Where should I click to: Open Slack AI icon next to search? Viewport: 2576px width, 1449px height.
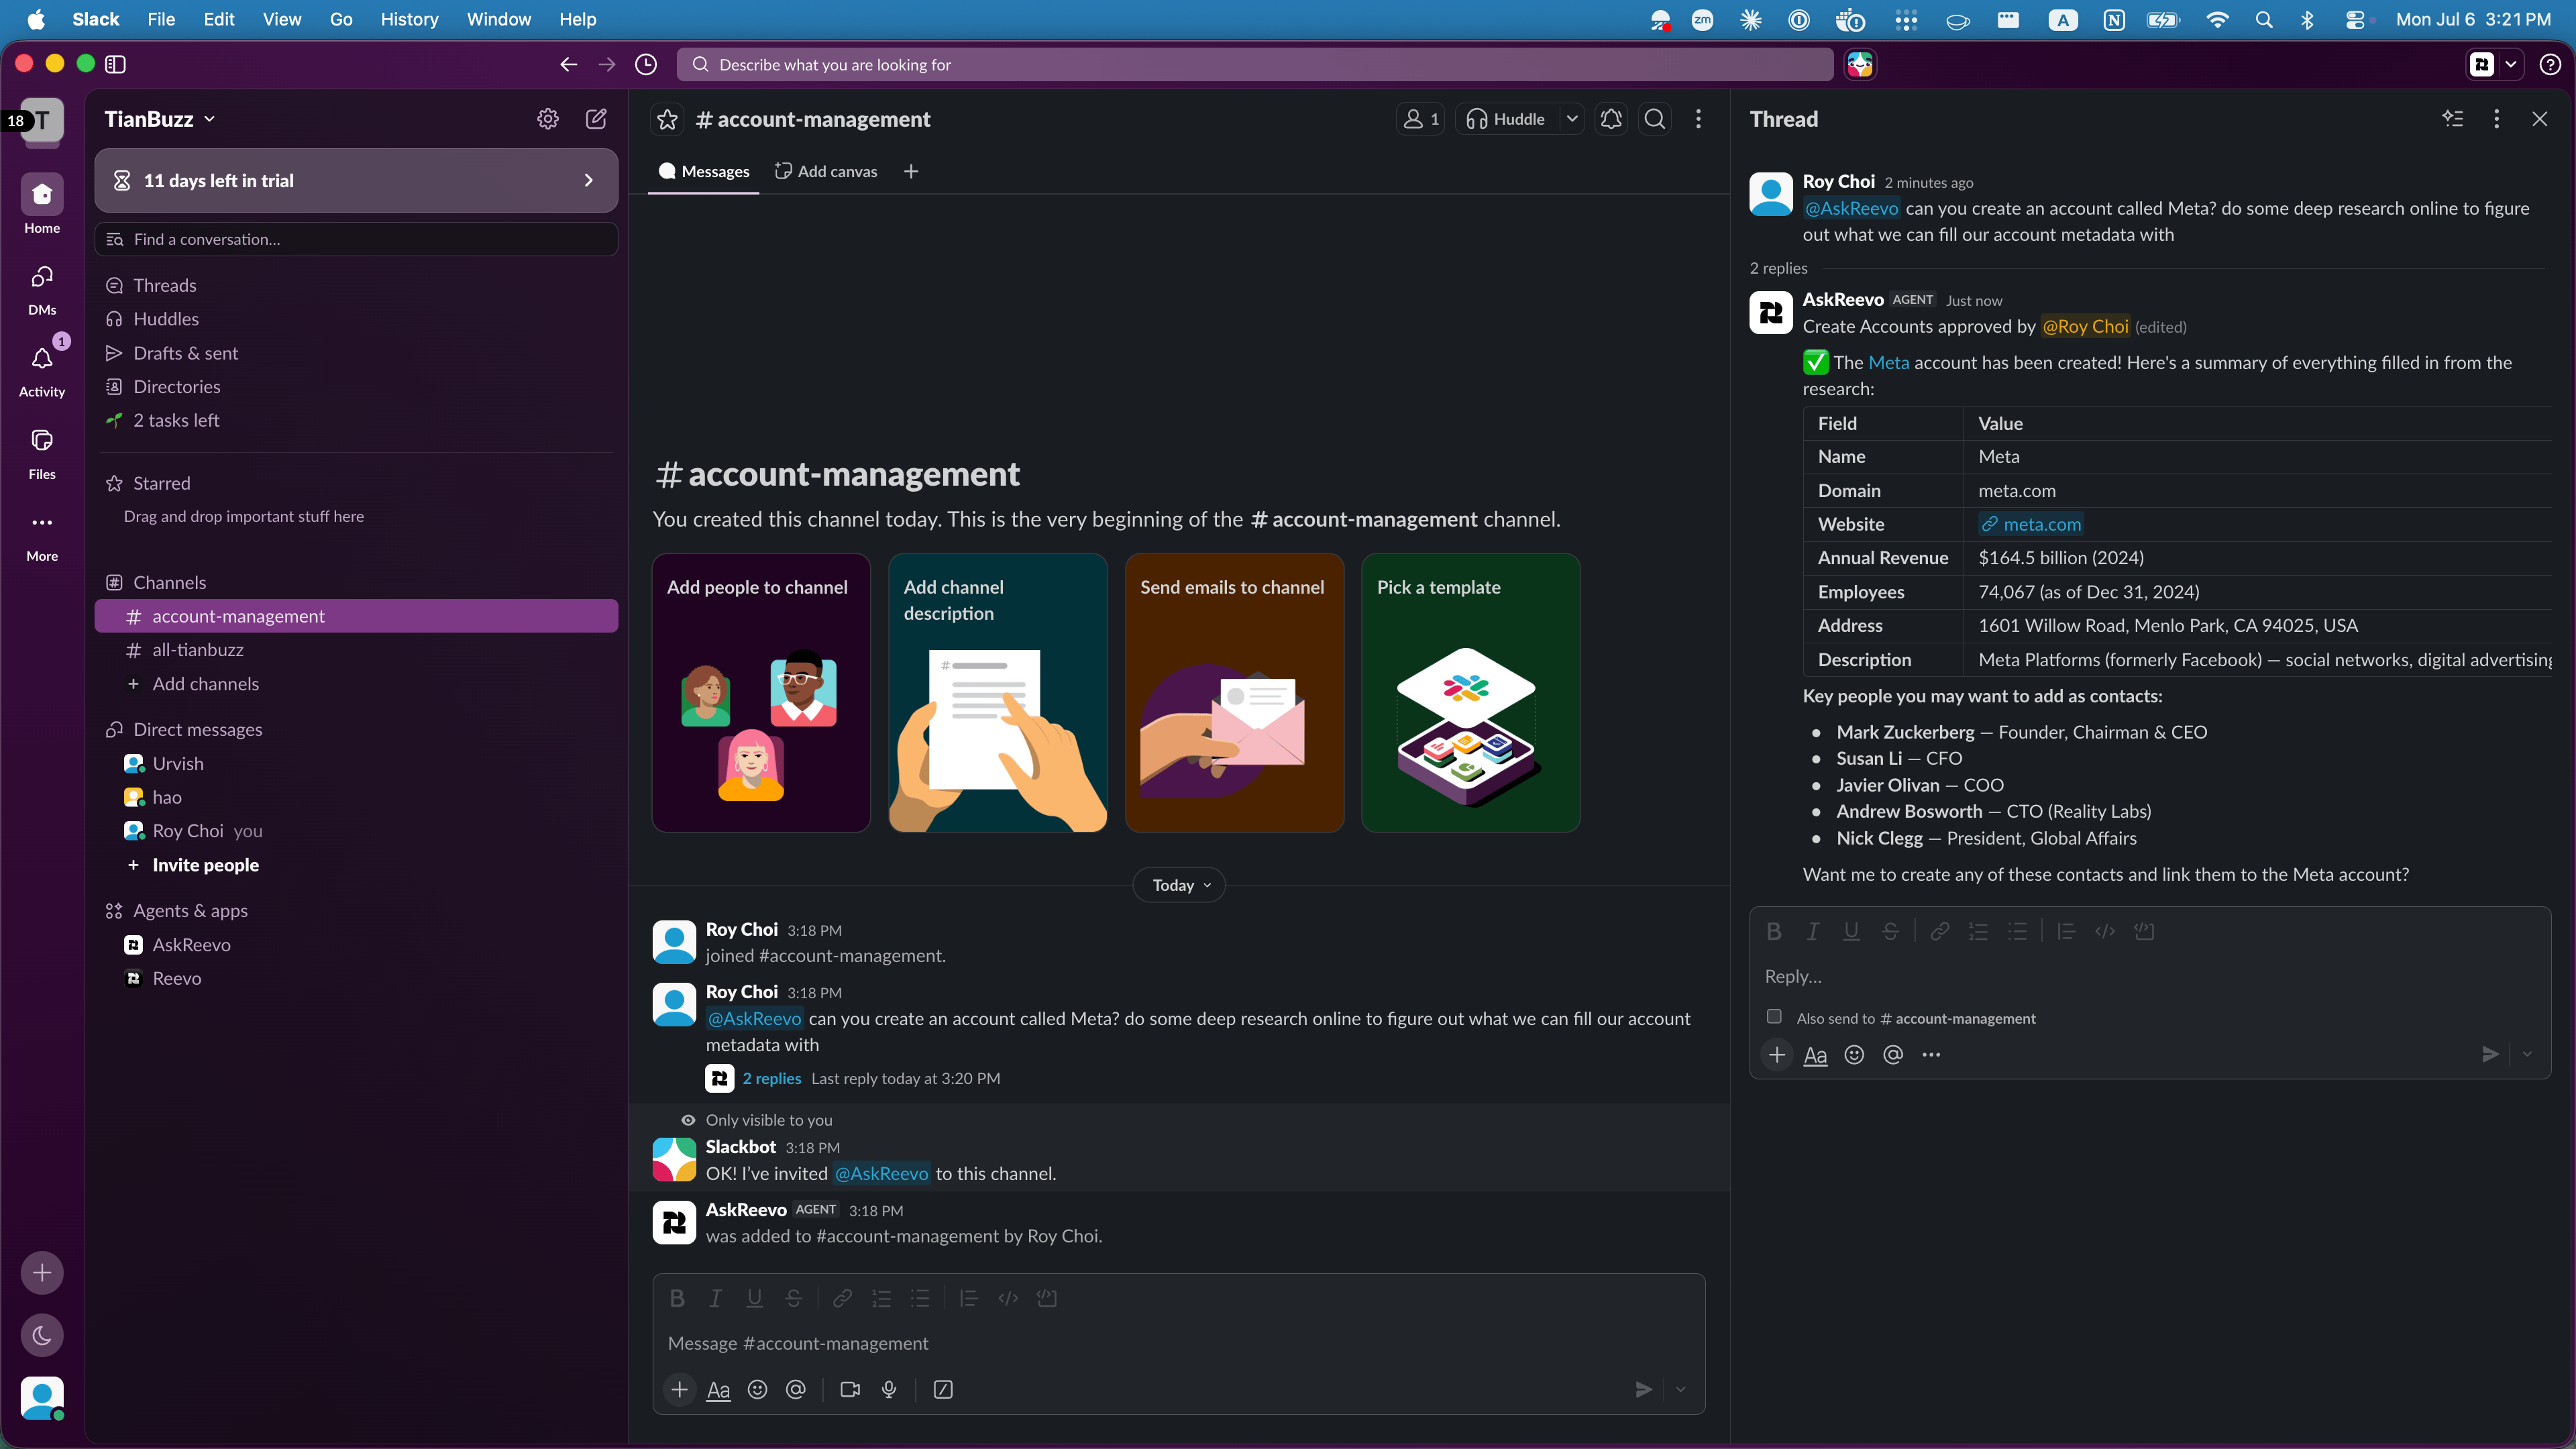[x=1859, y=64]
